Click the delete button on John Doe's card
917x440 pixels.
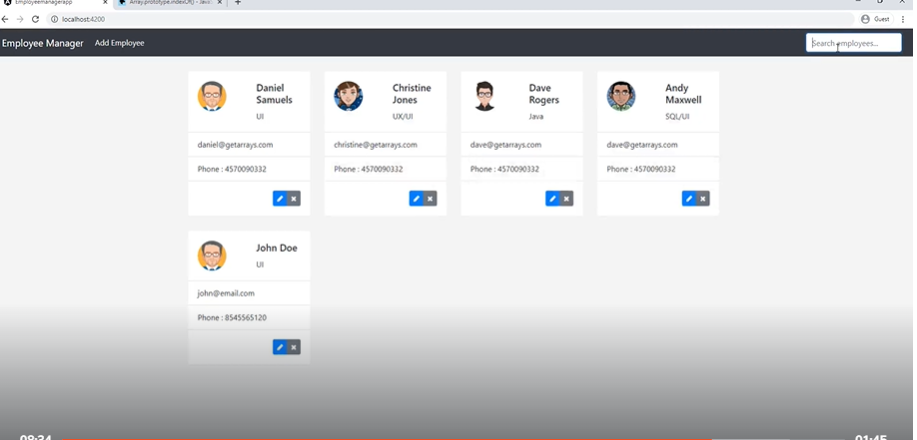pos(294,347)
